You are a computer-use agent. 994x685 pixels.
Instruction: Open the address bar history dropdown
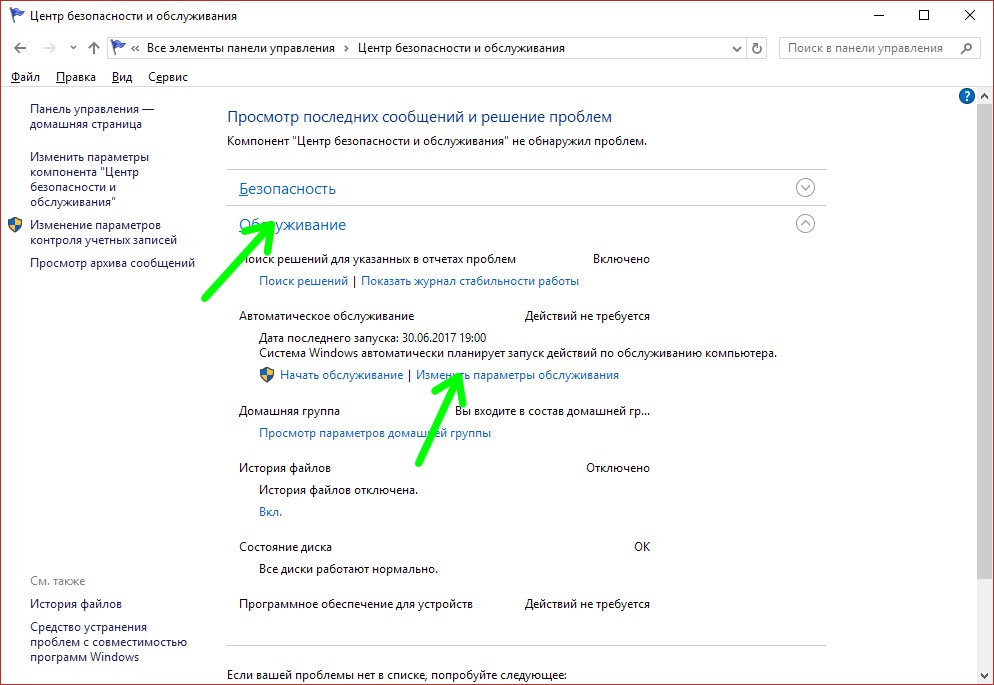737,48
